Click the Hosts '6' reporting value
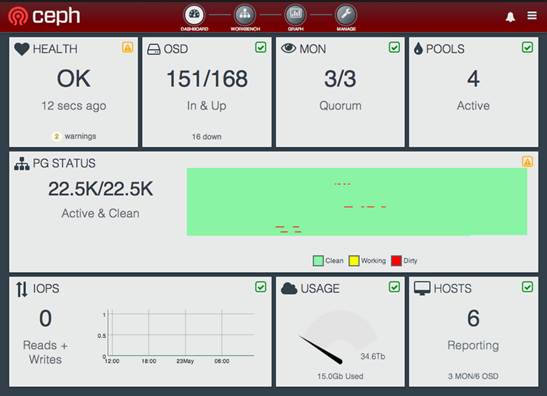 (x=473, y=318)
